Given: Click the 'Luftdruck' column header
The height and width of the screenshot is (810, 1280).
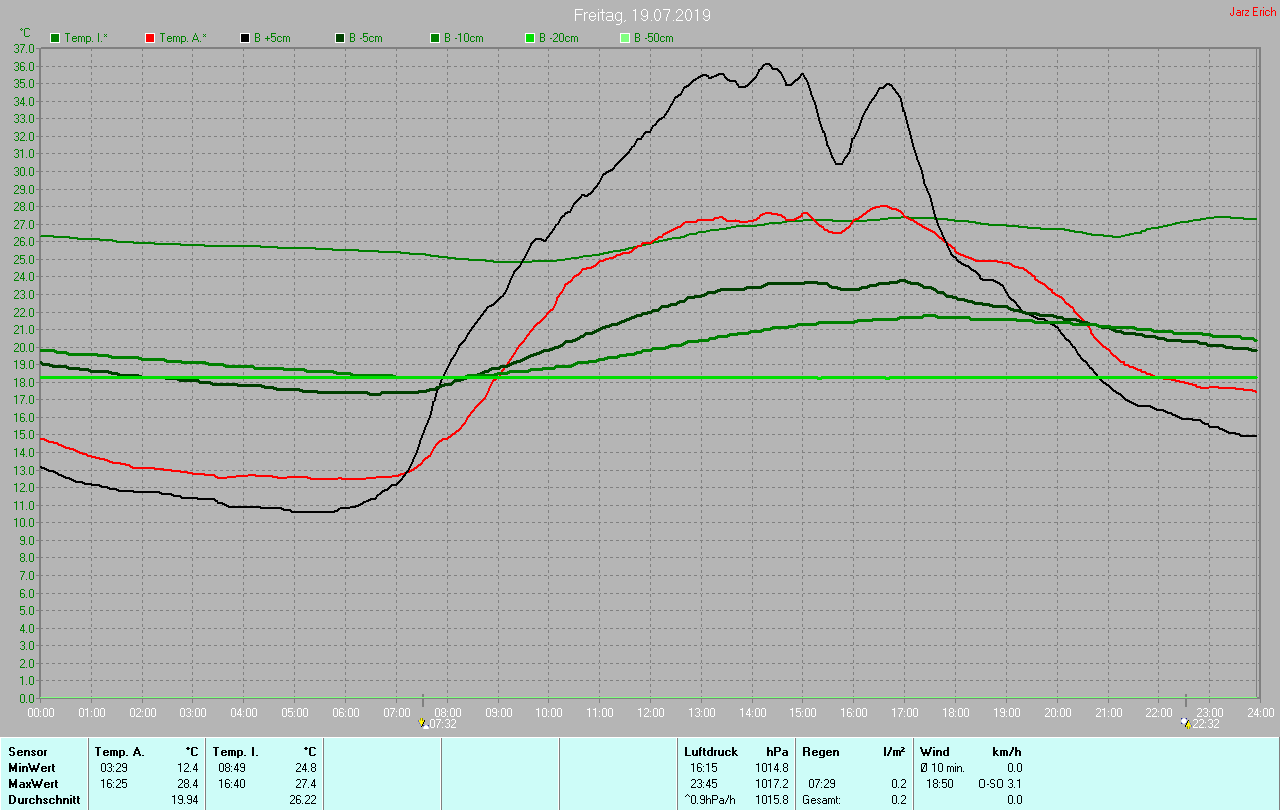Looking at the screenshot, I should tap(710, 752).
